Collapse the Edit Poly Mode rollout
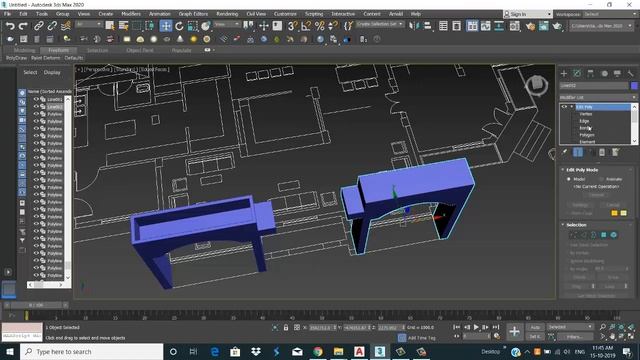This screenshot has height=360, width=640. click(x=562, y=170)
